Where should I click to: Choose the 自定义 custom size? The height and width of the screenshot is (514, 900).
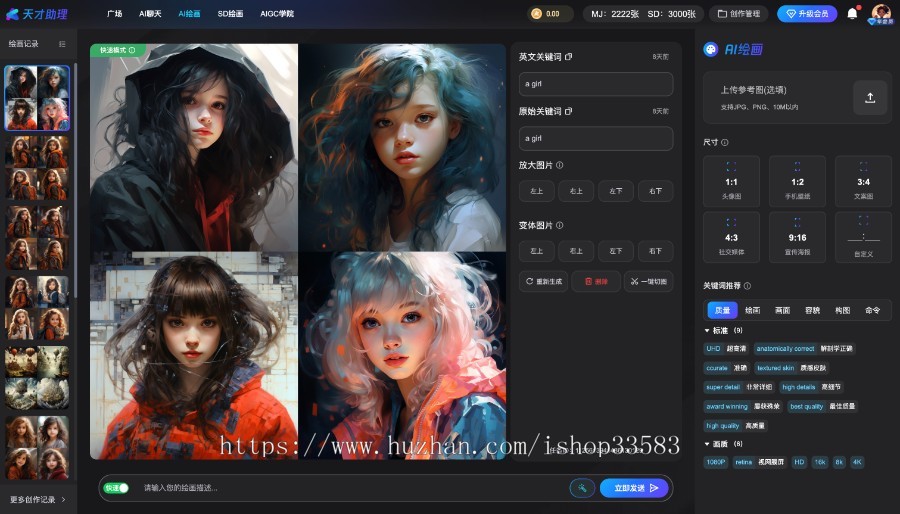click(x=863, y=237)
